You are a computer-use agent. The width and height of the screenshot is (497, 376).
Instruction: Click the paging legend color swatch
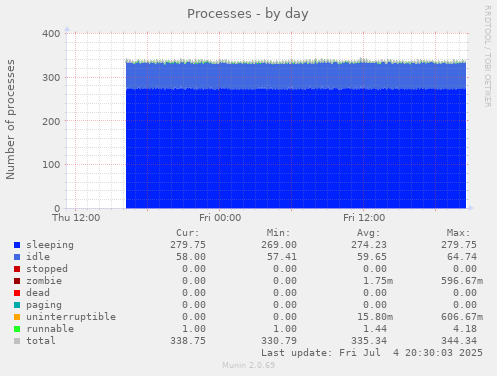pyautogui.click(x=17, y=305)
